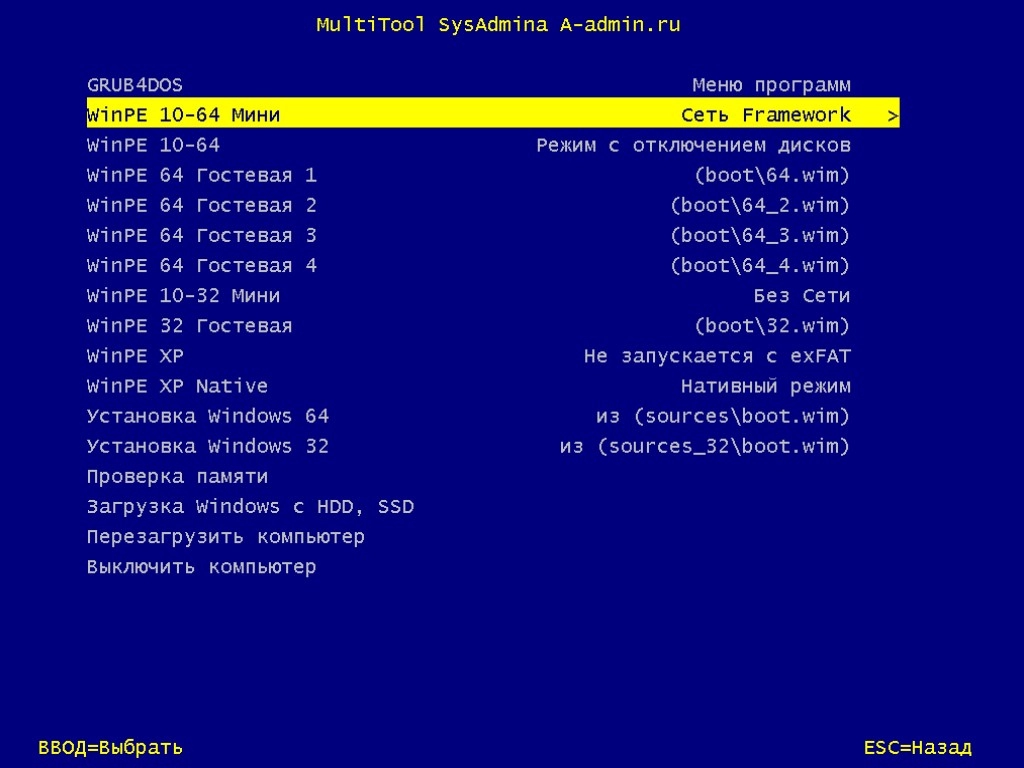Open submenu arrow on highlighted row
The width and height of the screenshot is (1024, 768).
click(893, 116)
